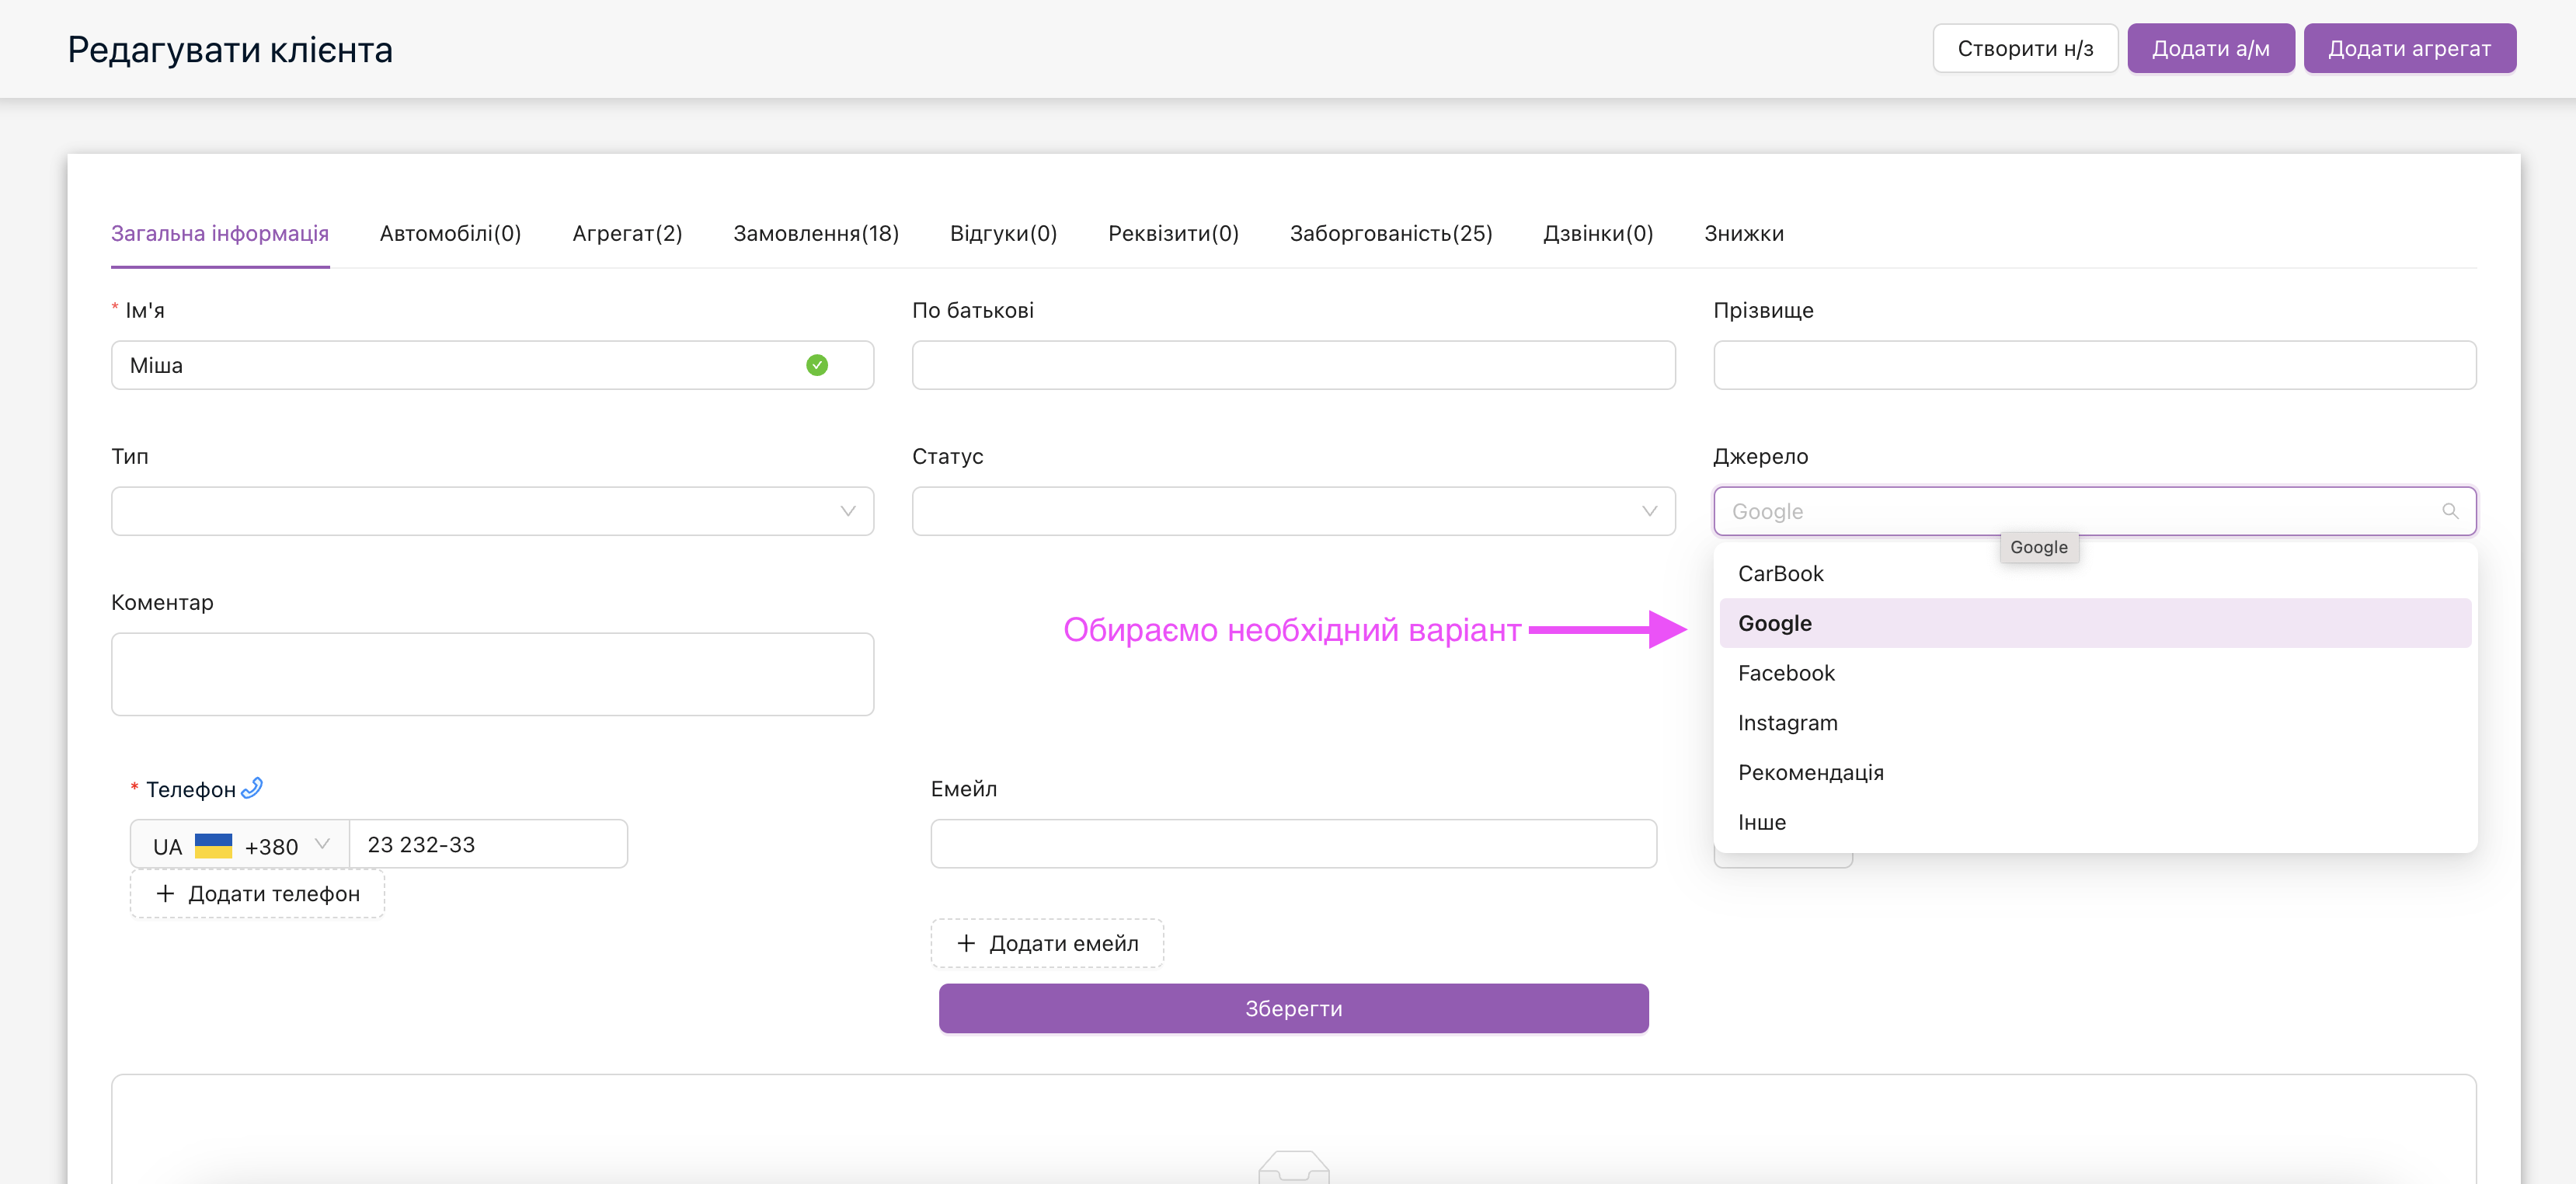
Task: Click the phone call icon next to Телефон
Action: point(252,788)
